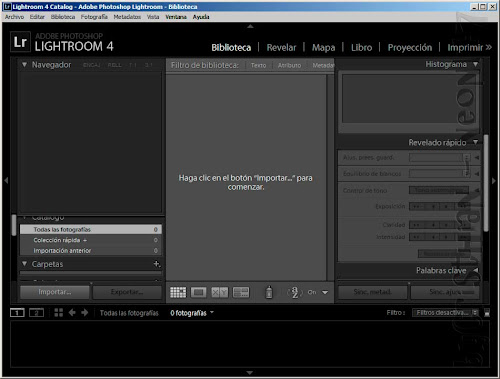Collapse right panel group arrow
The image size is (500, 379).
click(x=494, y=181)
